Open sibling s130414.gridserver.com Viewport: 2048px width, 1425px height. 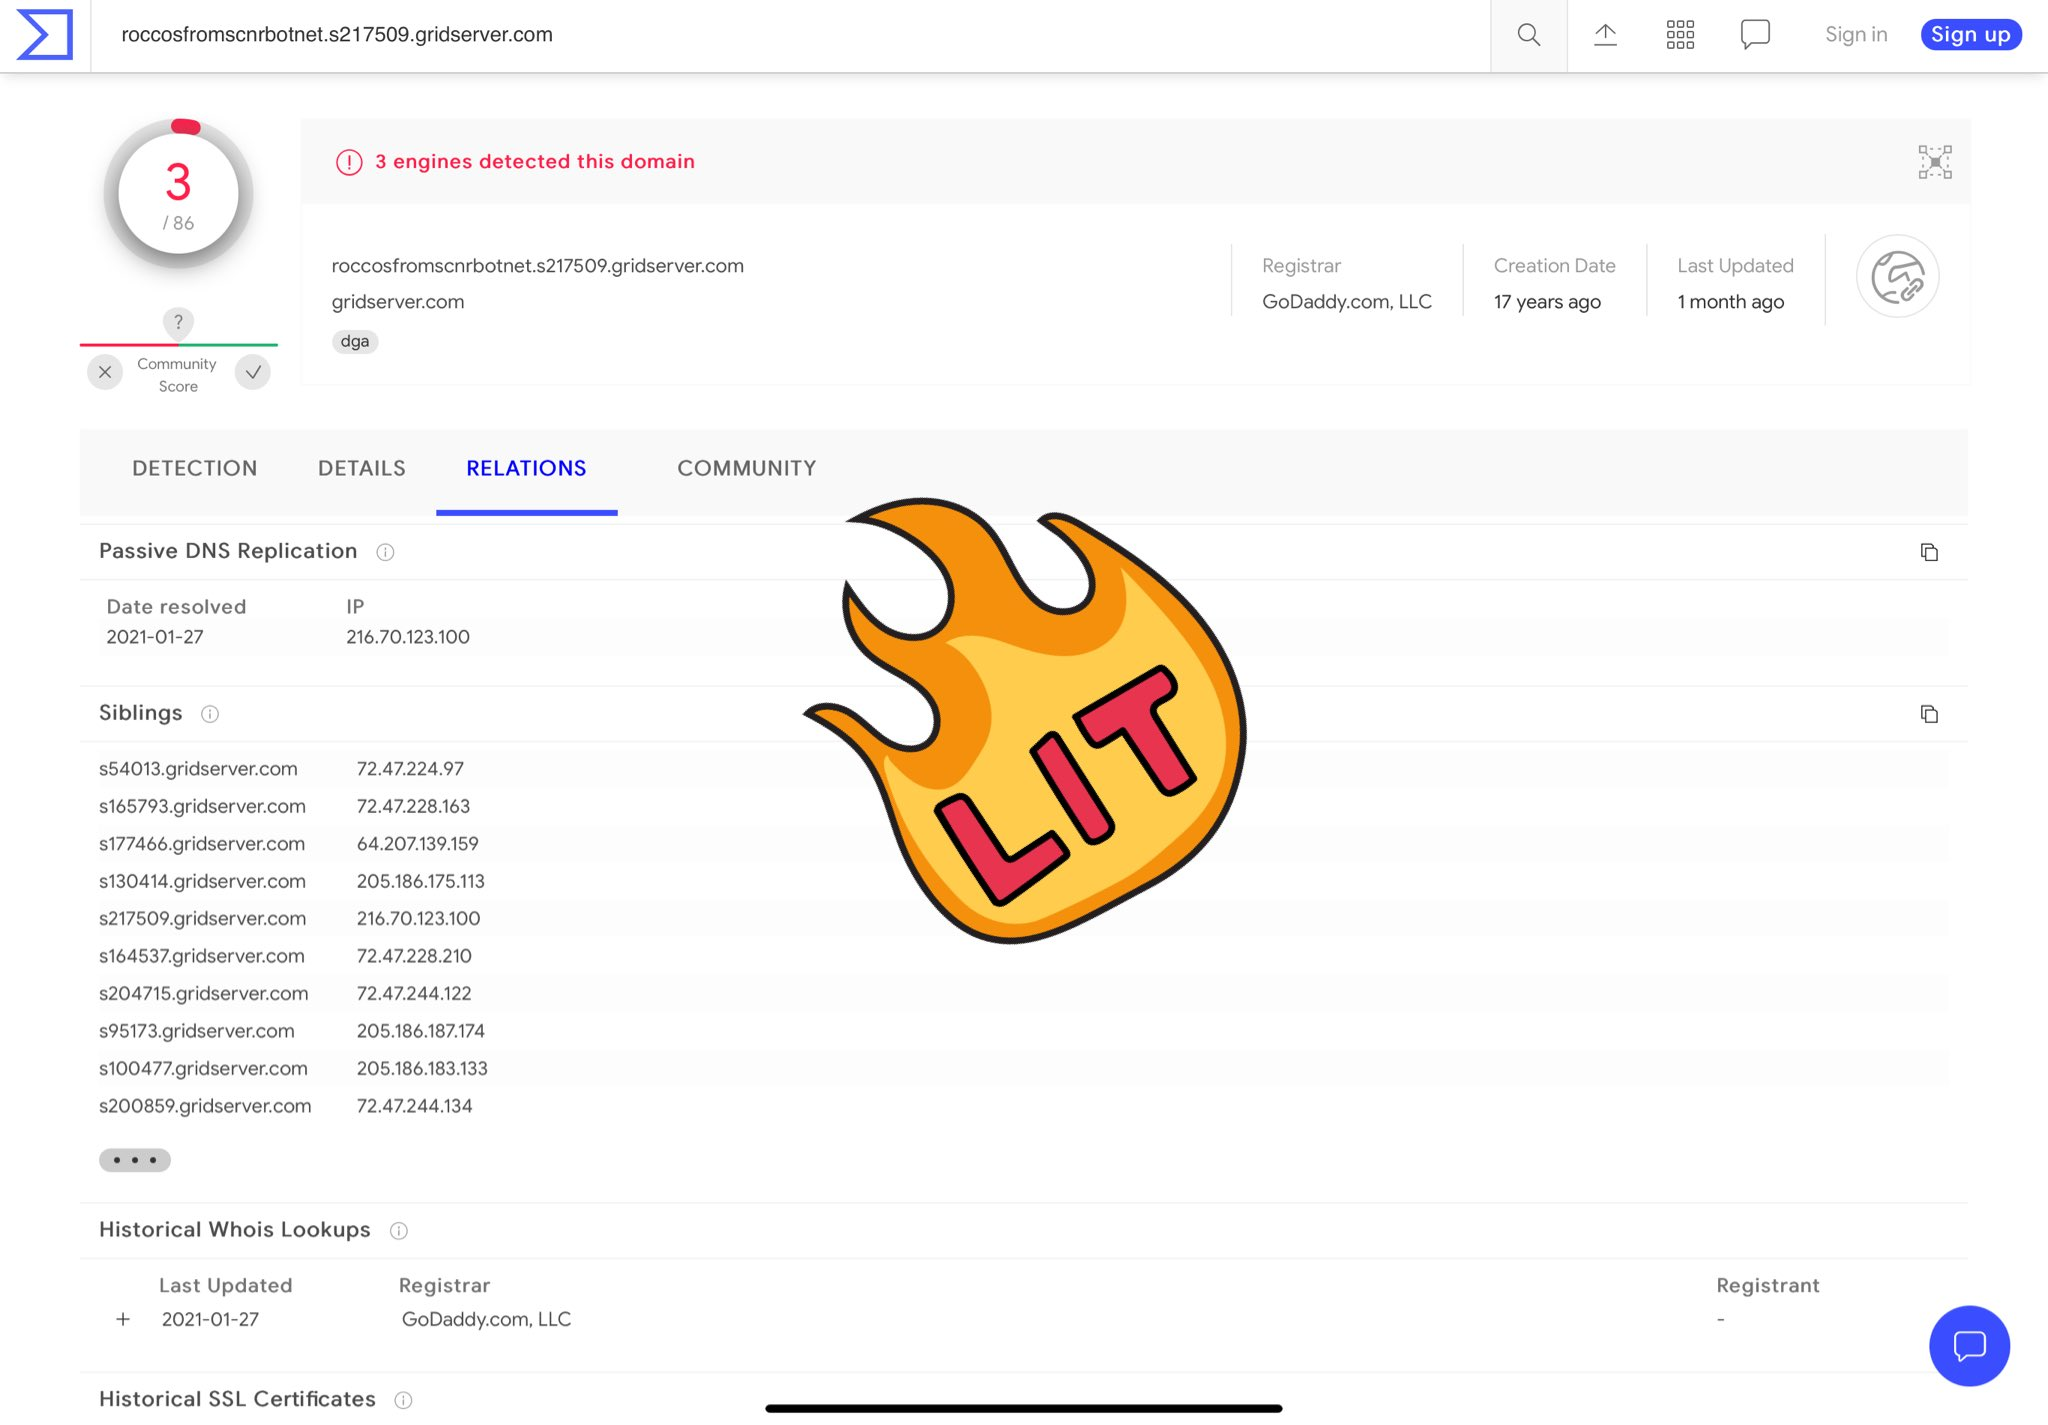point(202,881)
